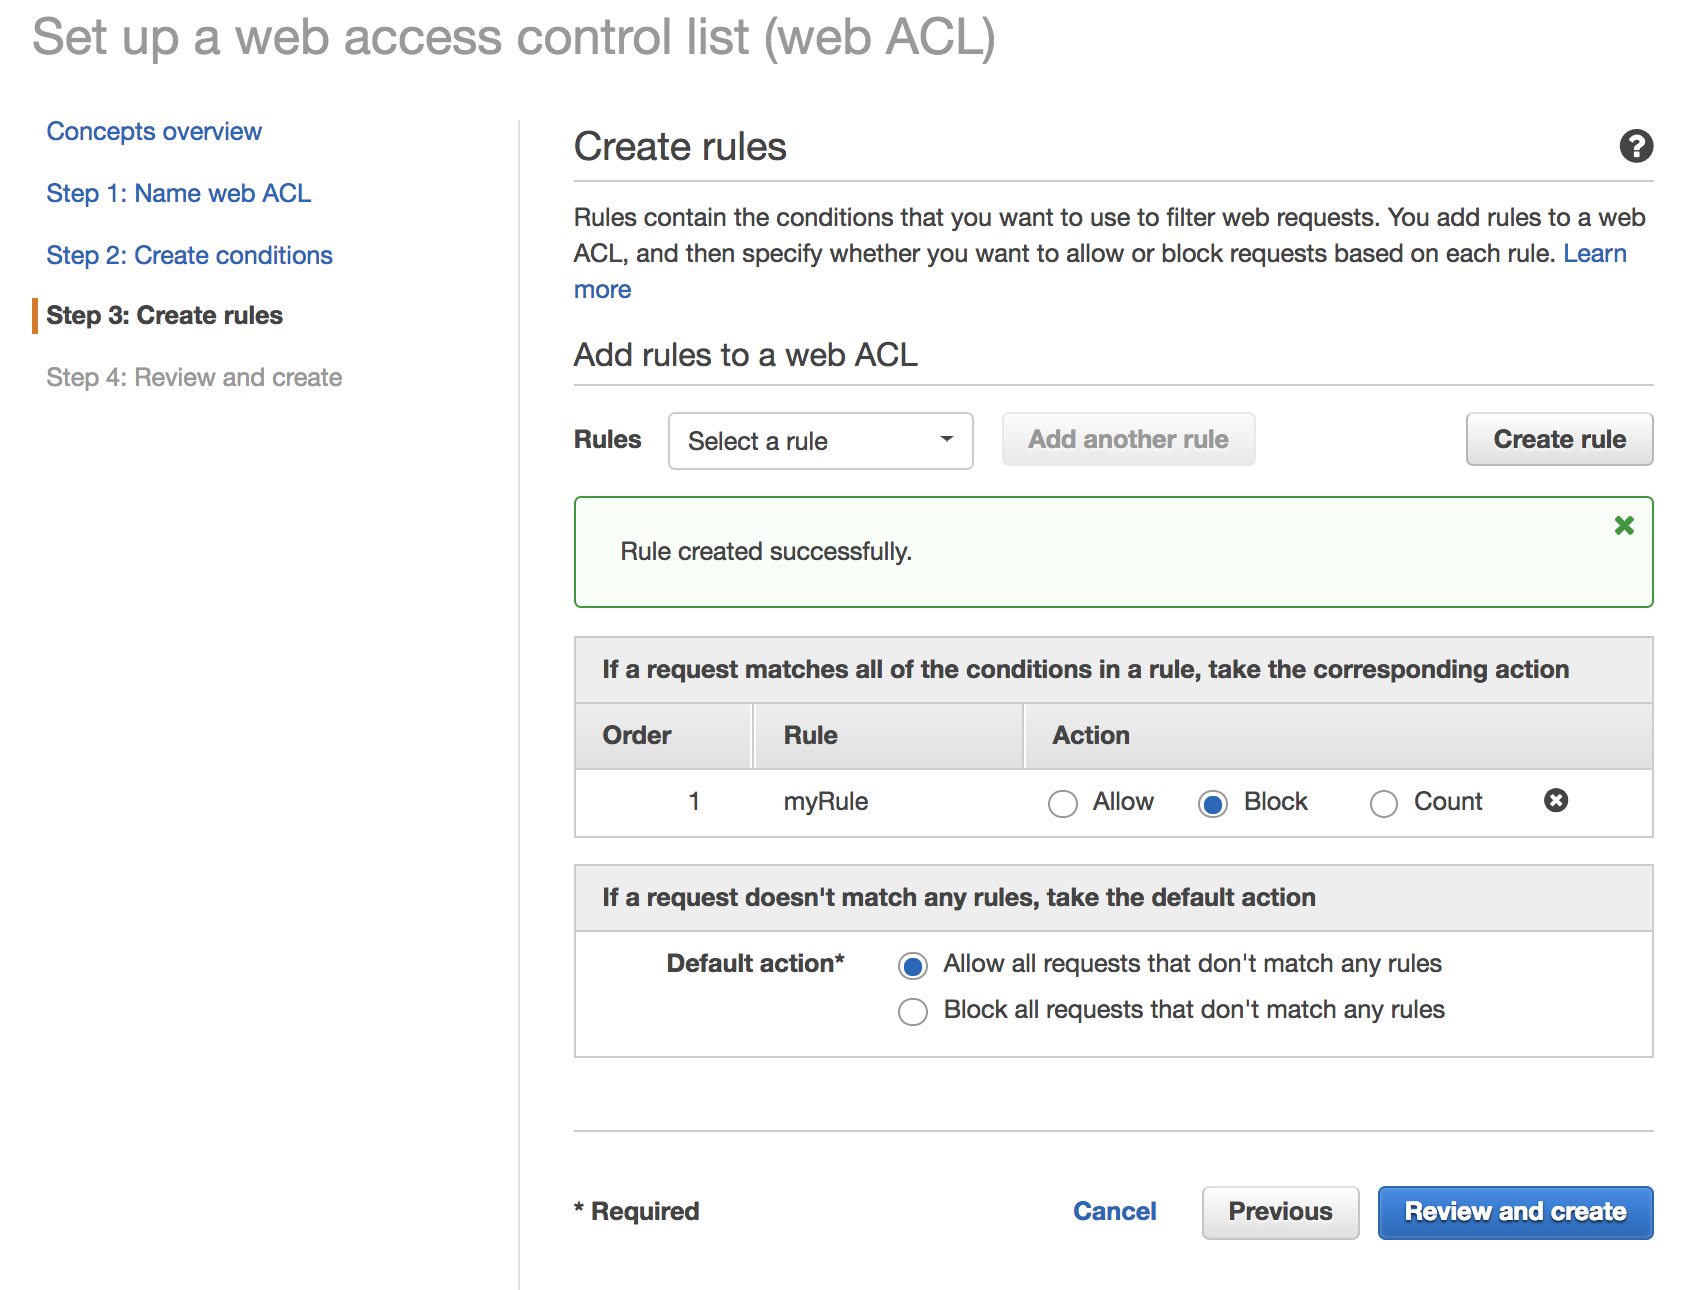Follow the Learn more link
Screen dimensions: 1684x1290
pyautogui.click(x=1595, y=253)
